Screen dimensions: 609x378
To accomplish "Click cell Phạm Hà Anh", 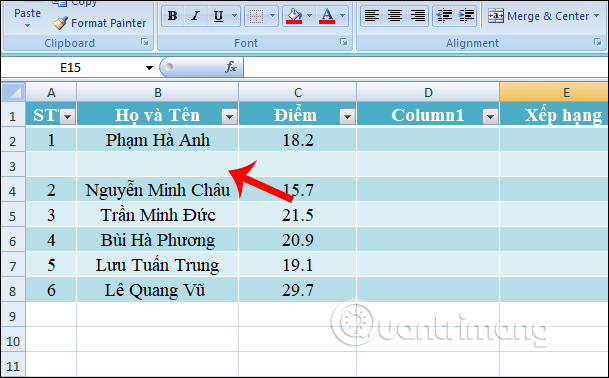I will click(158, 140).
